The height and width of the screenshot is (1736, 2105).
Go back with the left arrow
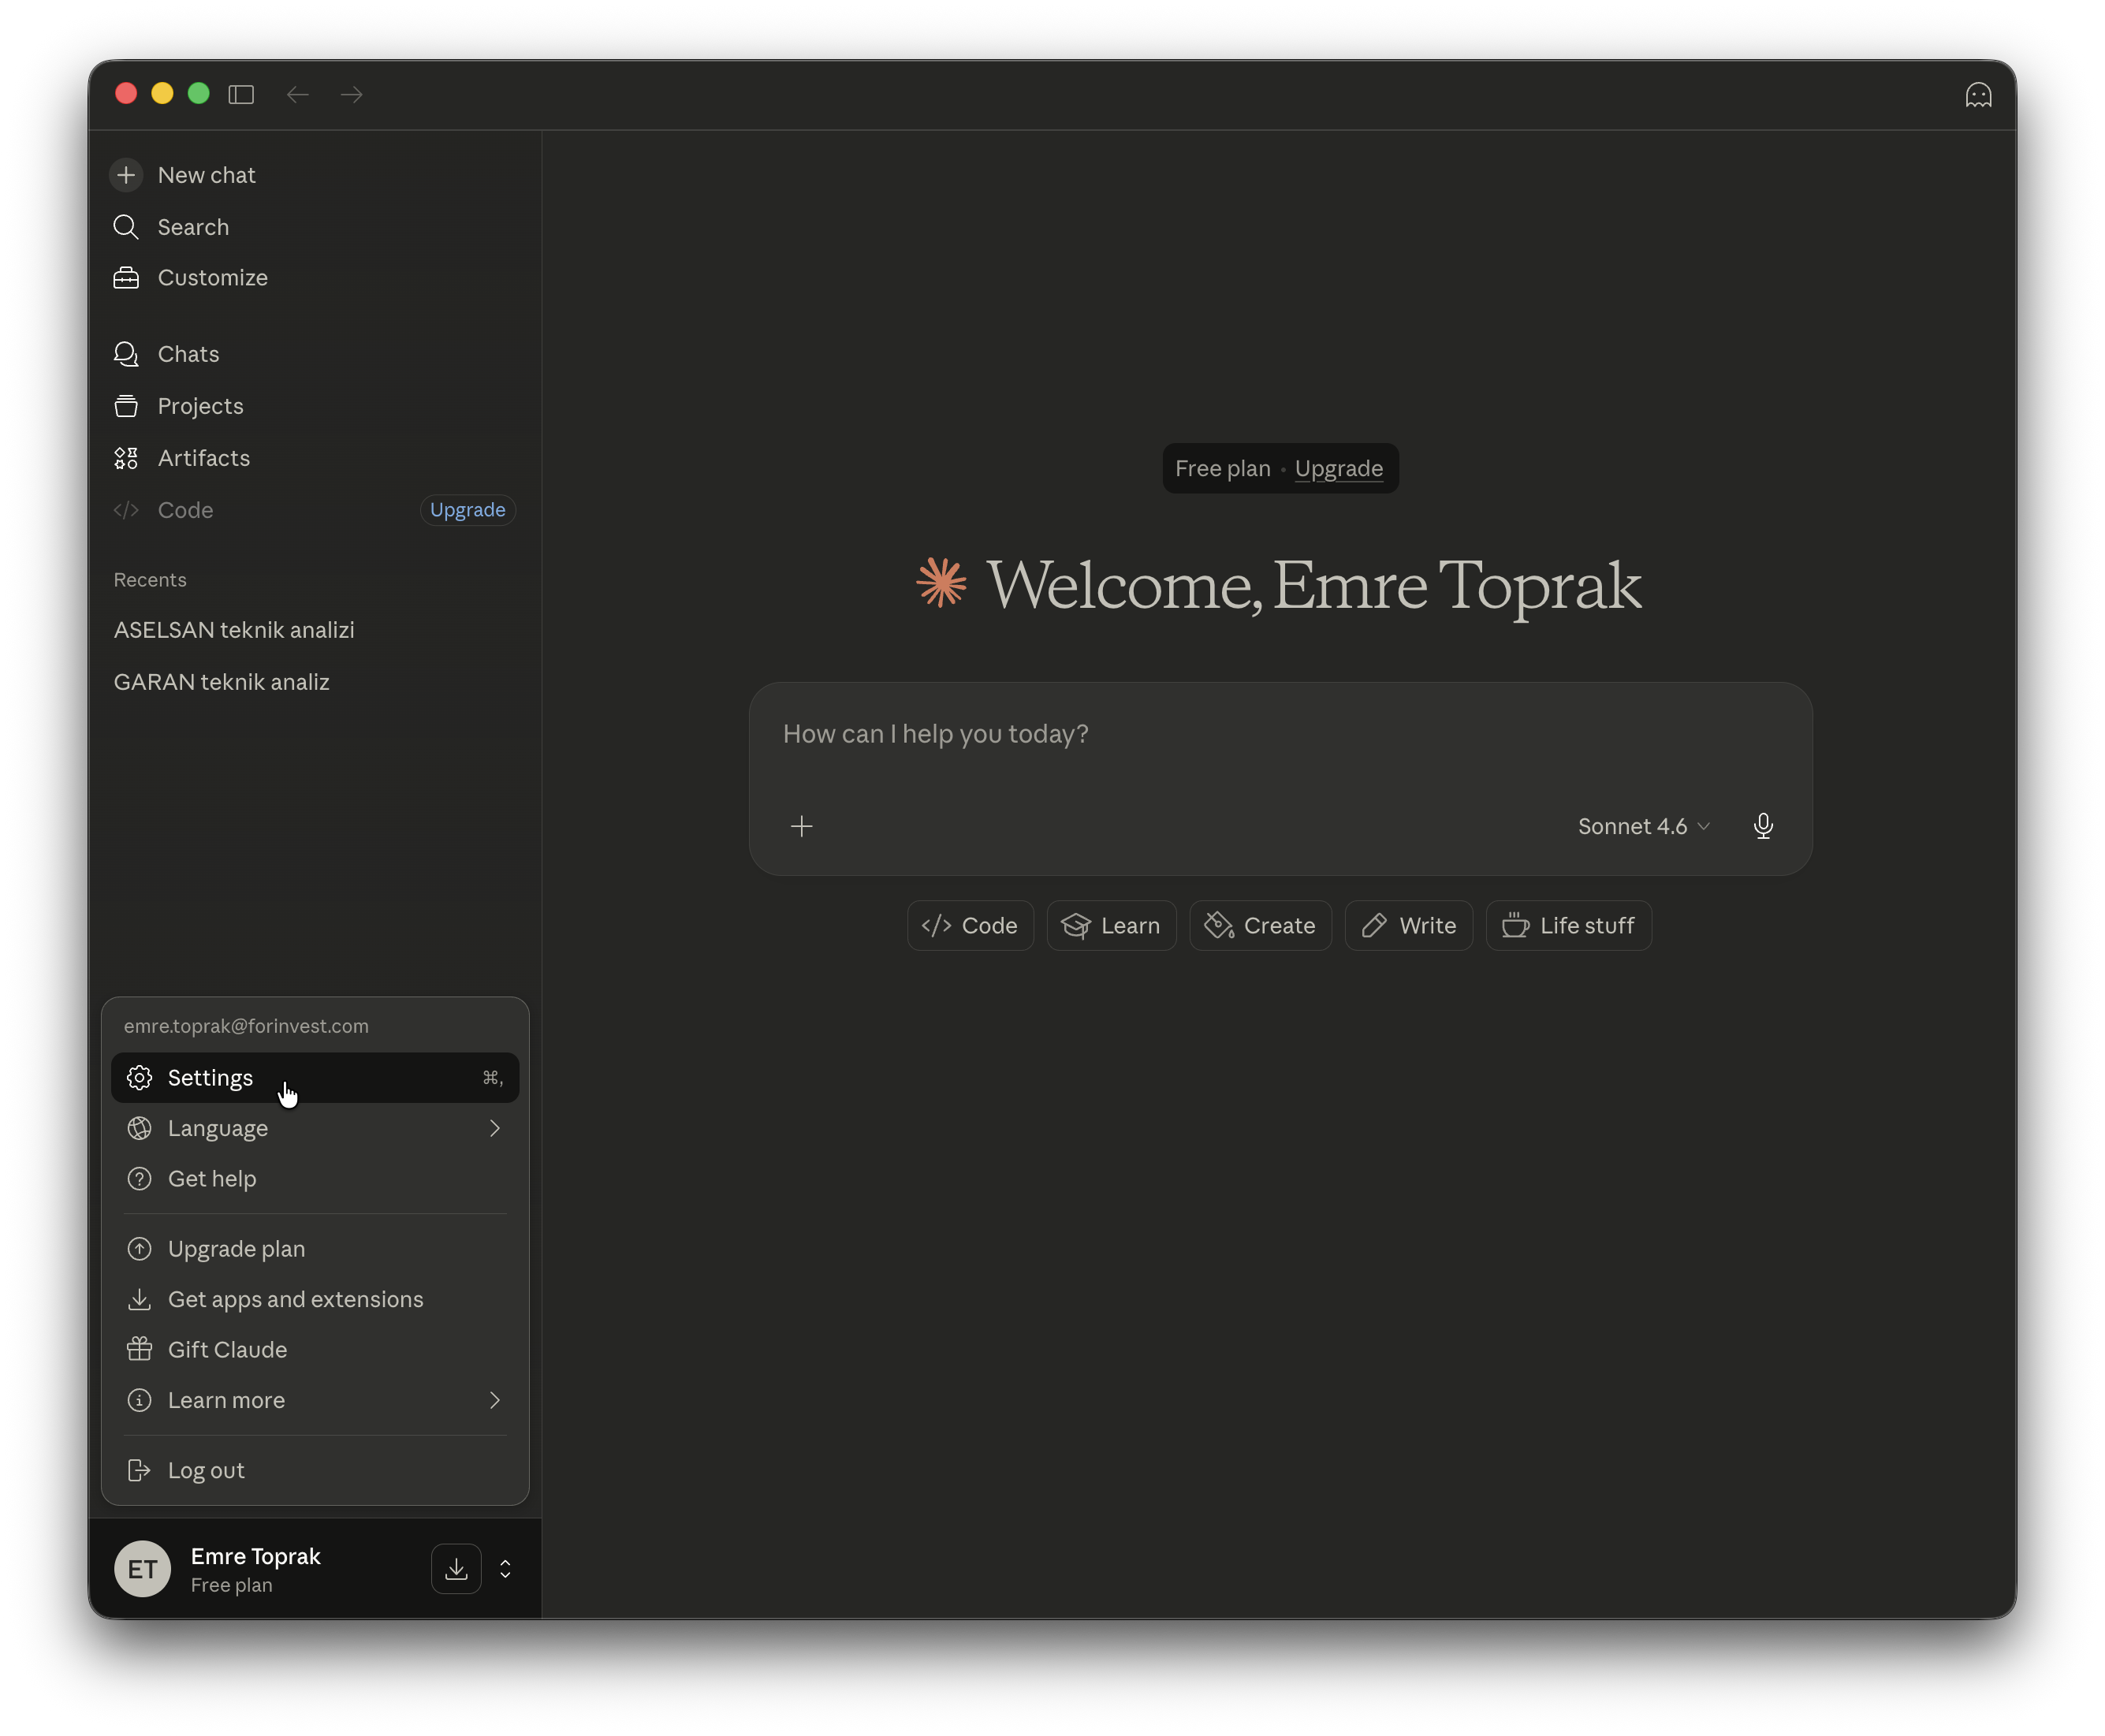297,94
